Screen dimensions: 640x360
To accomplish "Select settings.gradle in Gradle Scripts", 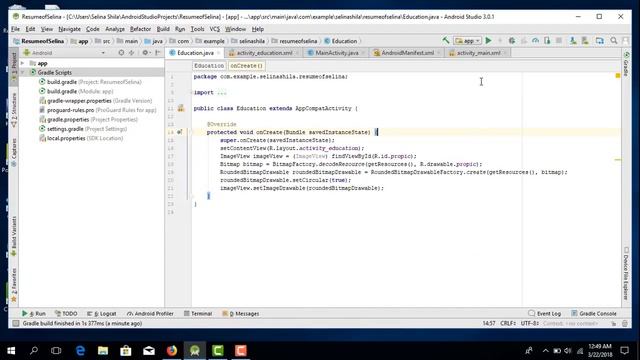I will [x=83, y=129].
